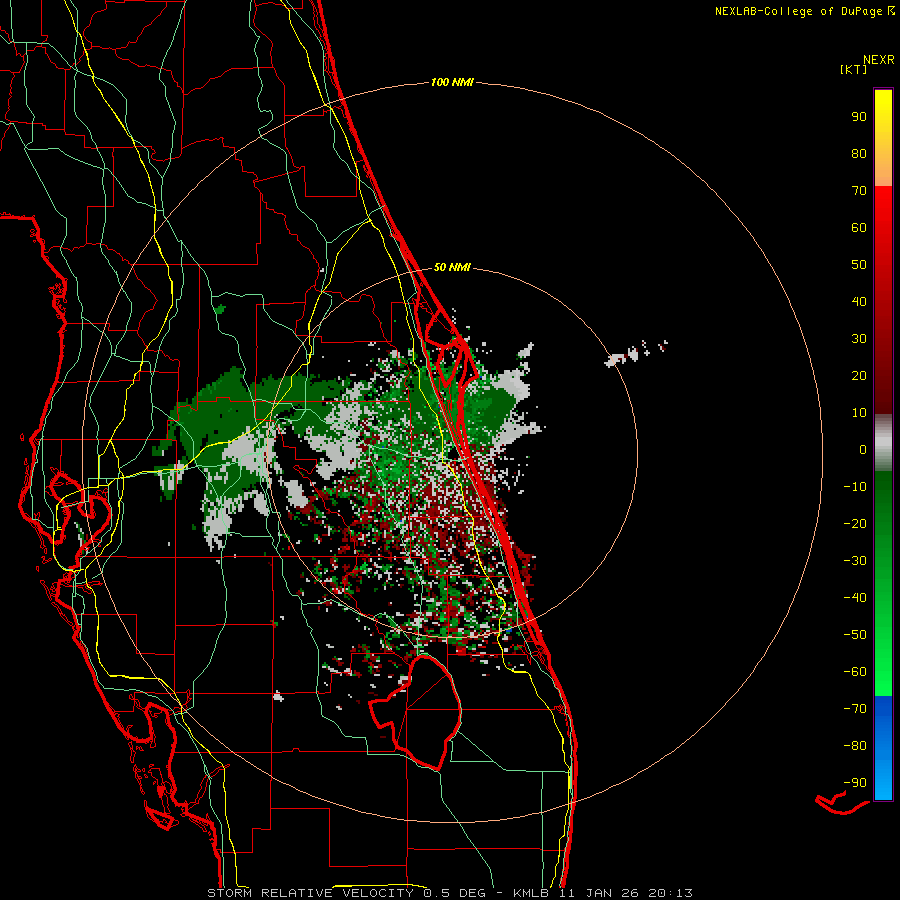
Task: Click the -40 knot scale value
Action: pos(855,598)
